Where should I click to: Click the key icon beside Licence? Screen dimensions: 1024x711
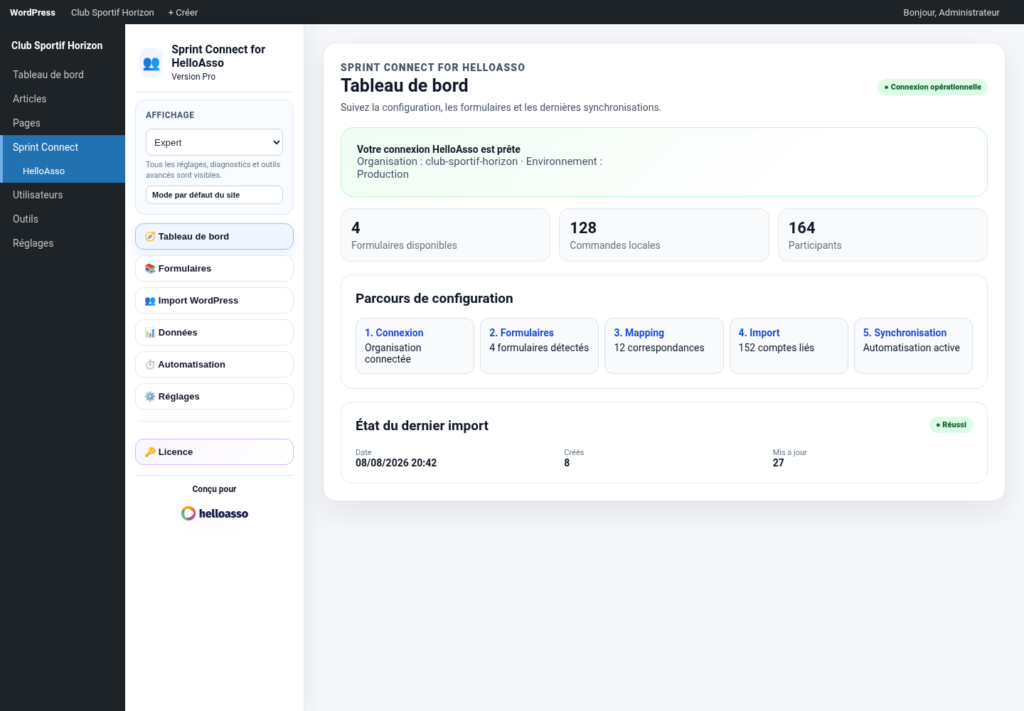point(150,452)
